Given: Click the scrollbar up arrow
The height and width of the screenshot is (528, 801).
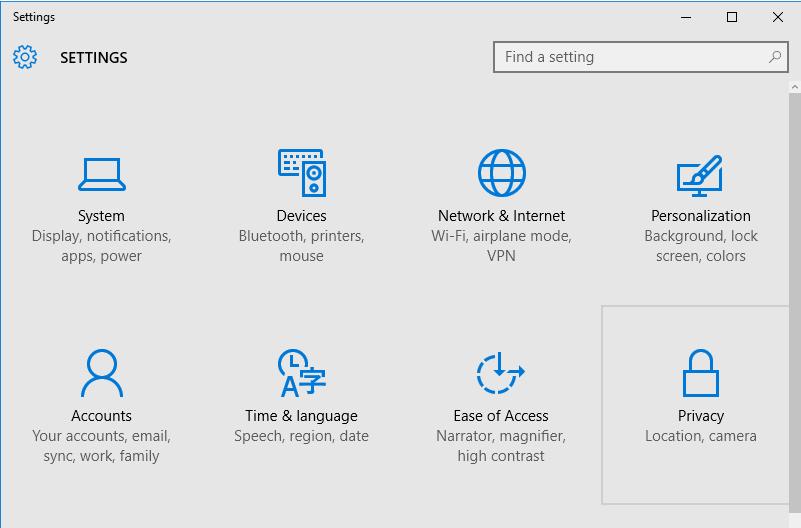Looking at the screenshot, I should click(x=794, y=87).
